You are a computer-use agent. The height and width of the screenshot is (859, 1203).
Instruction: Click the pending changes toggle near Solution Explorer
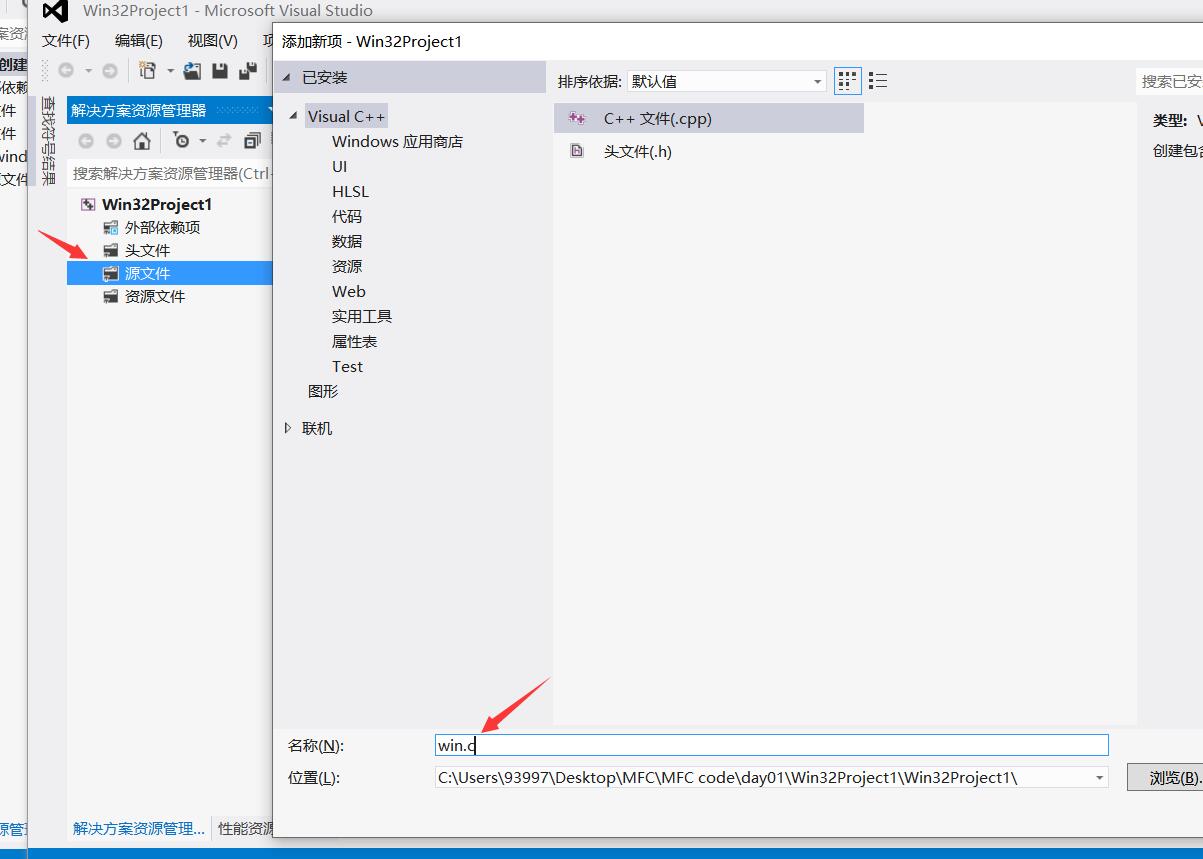181,141
